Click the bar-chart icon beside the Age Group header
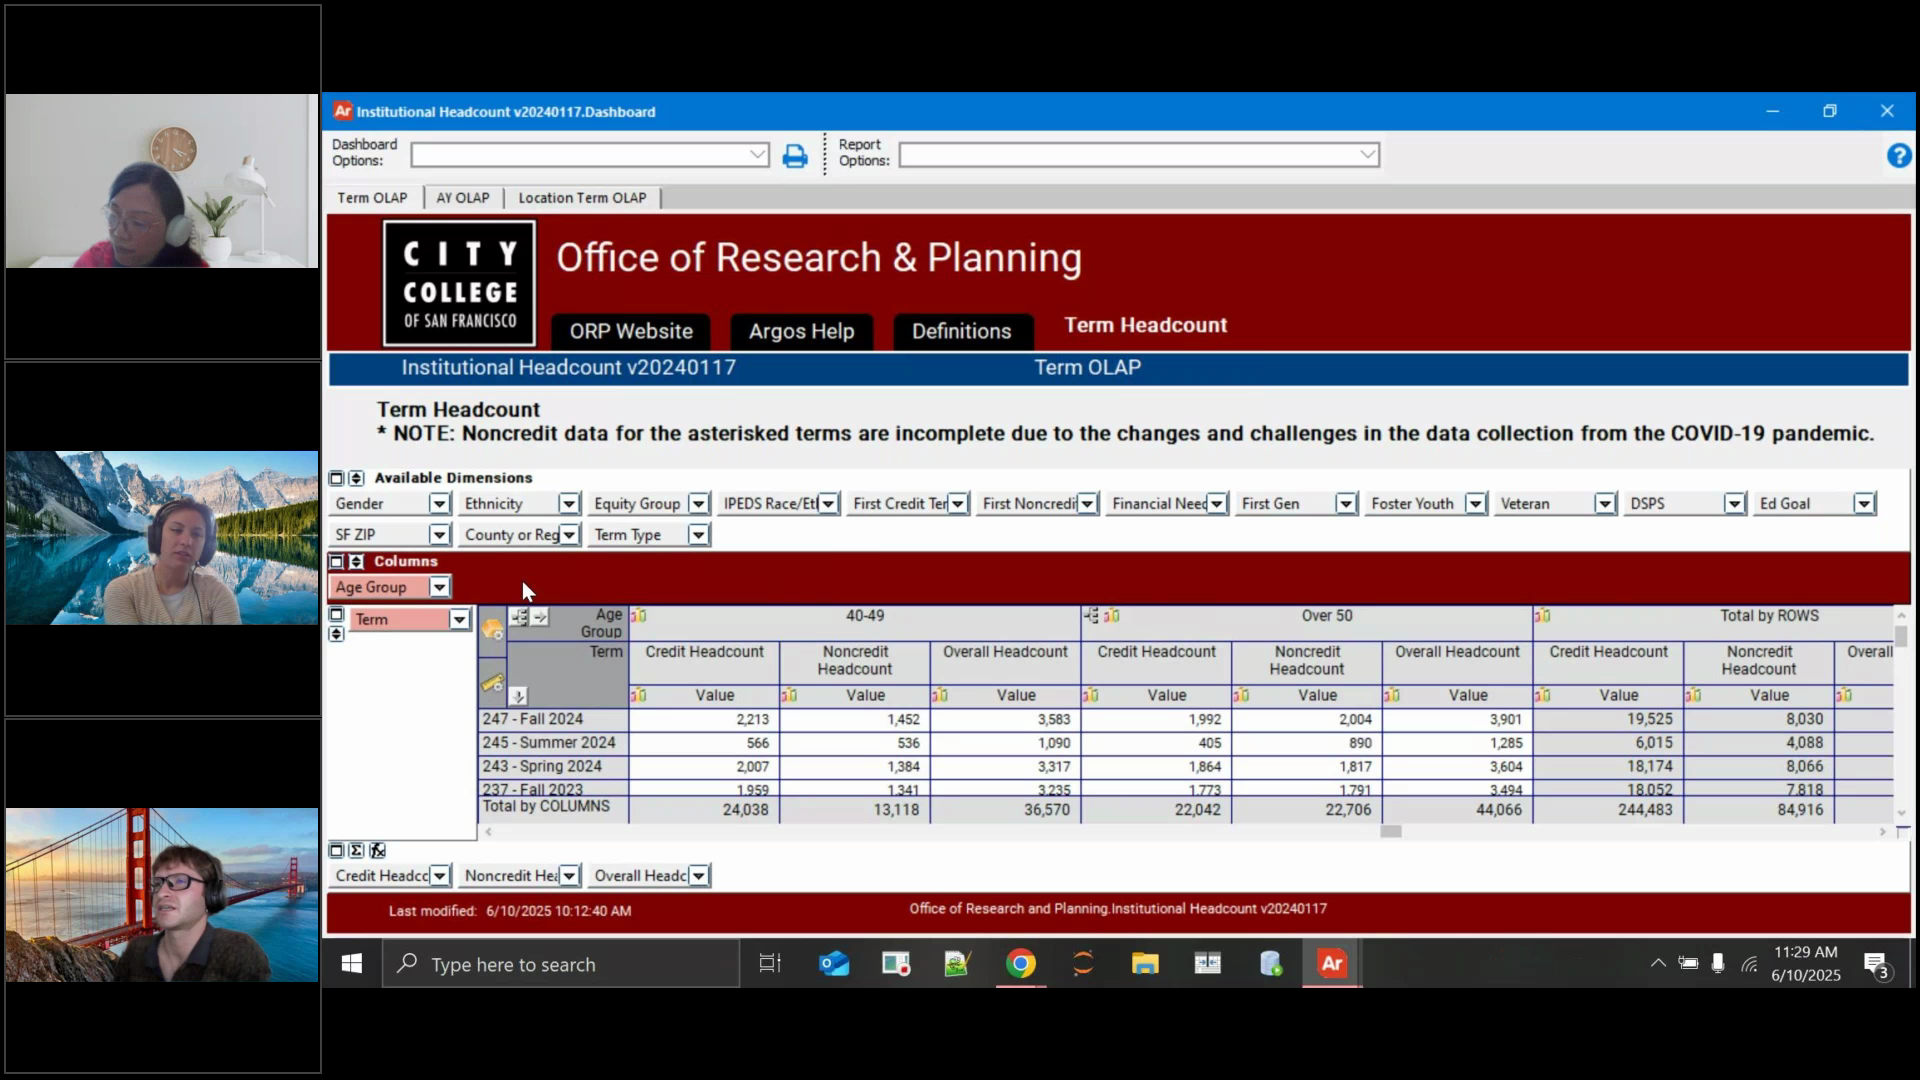 click(x=638, y=616)
